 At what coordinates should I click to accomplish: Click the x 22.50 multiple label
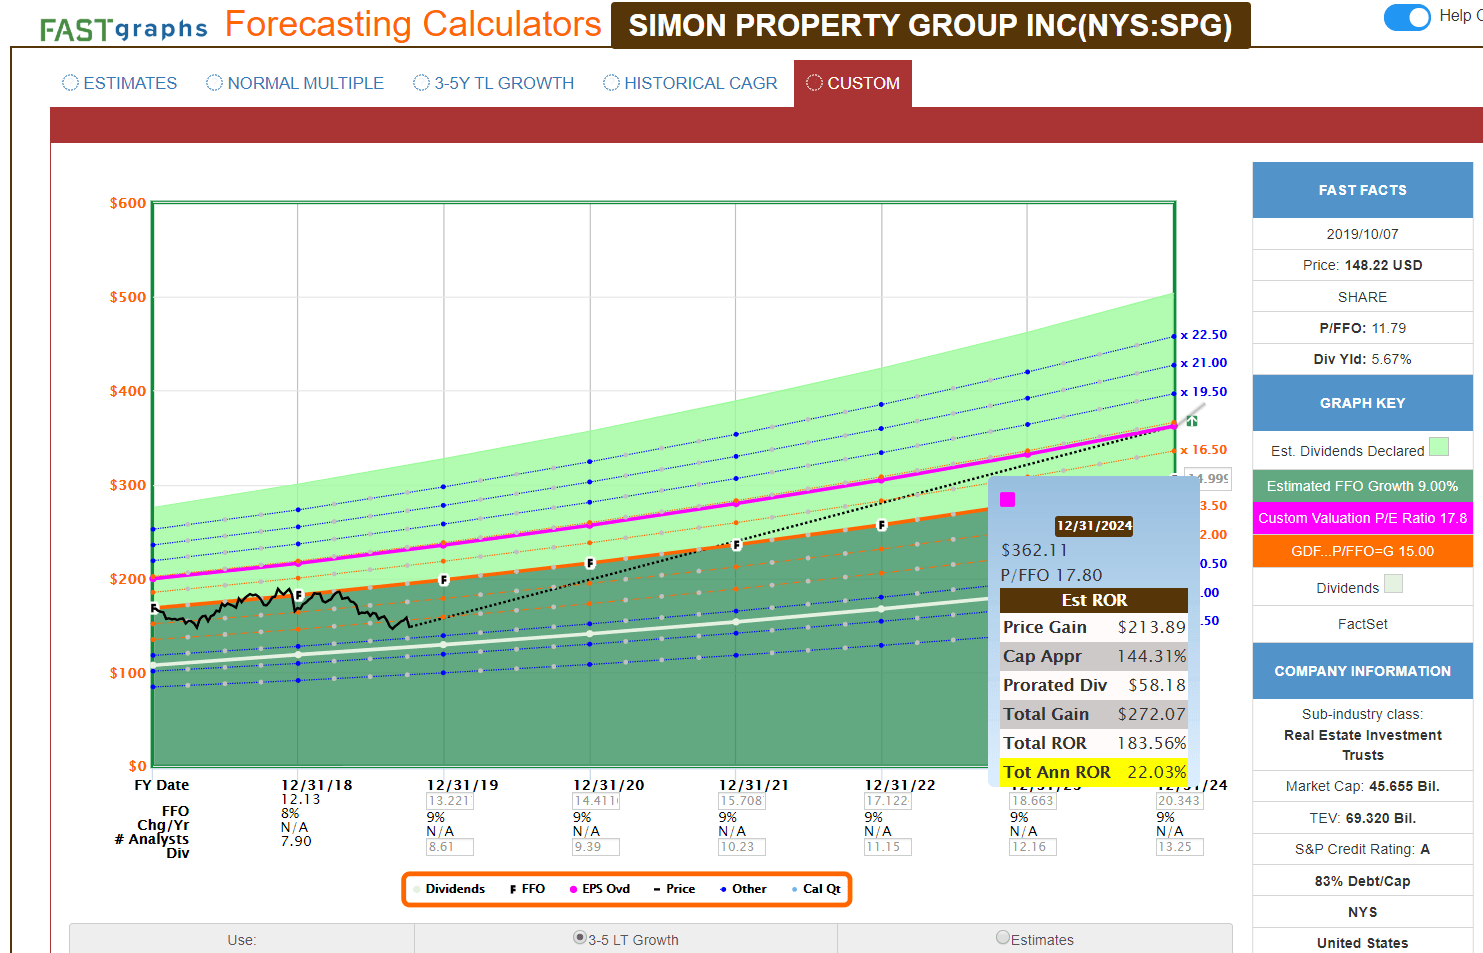coord(1203,335)
